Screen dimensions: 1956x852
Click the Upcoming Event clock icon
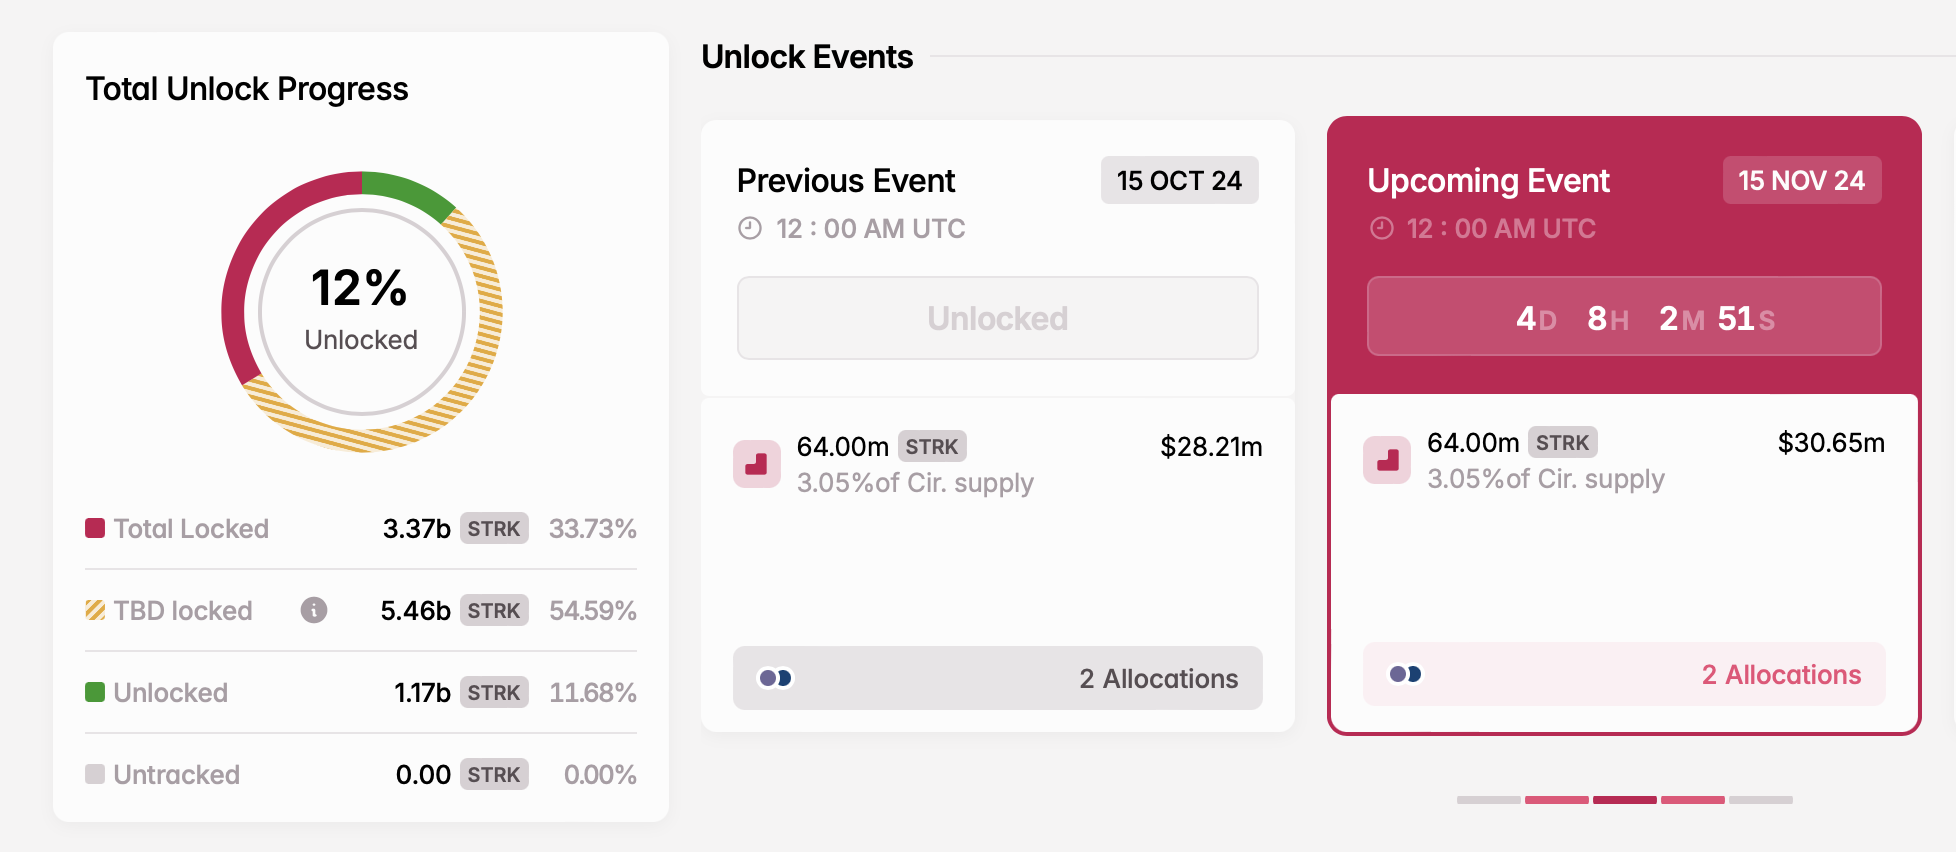[x=1381, y=229]
